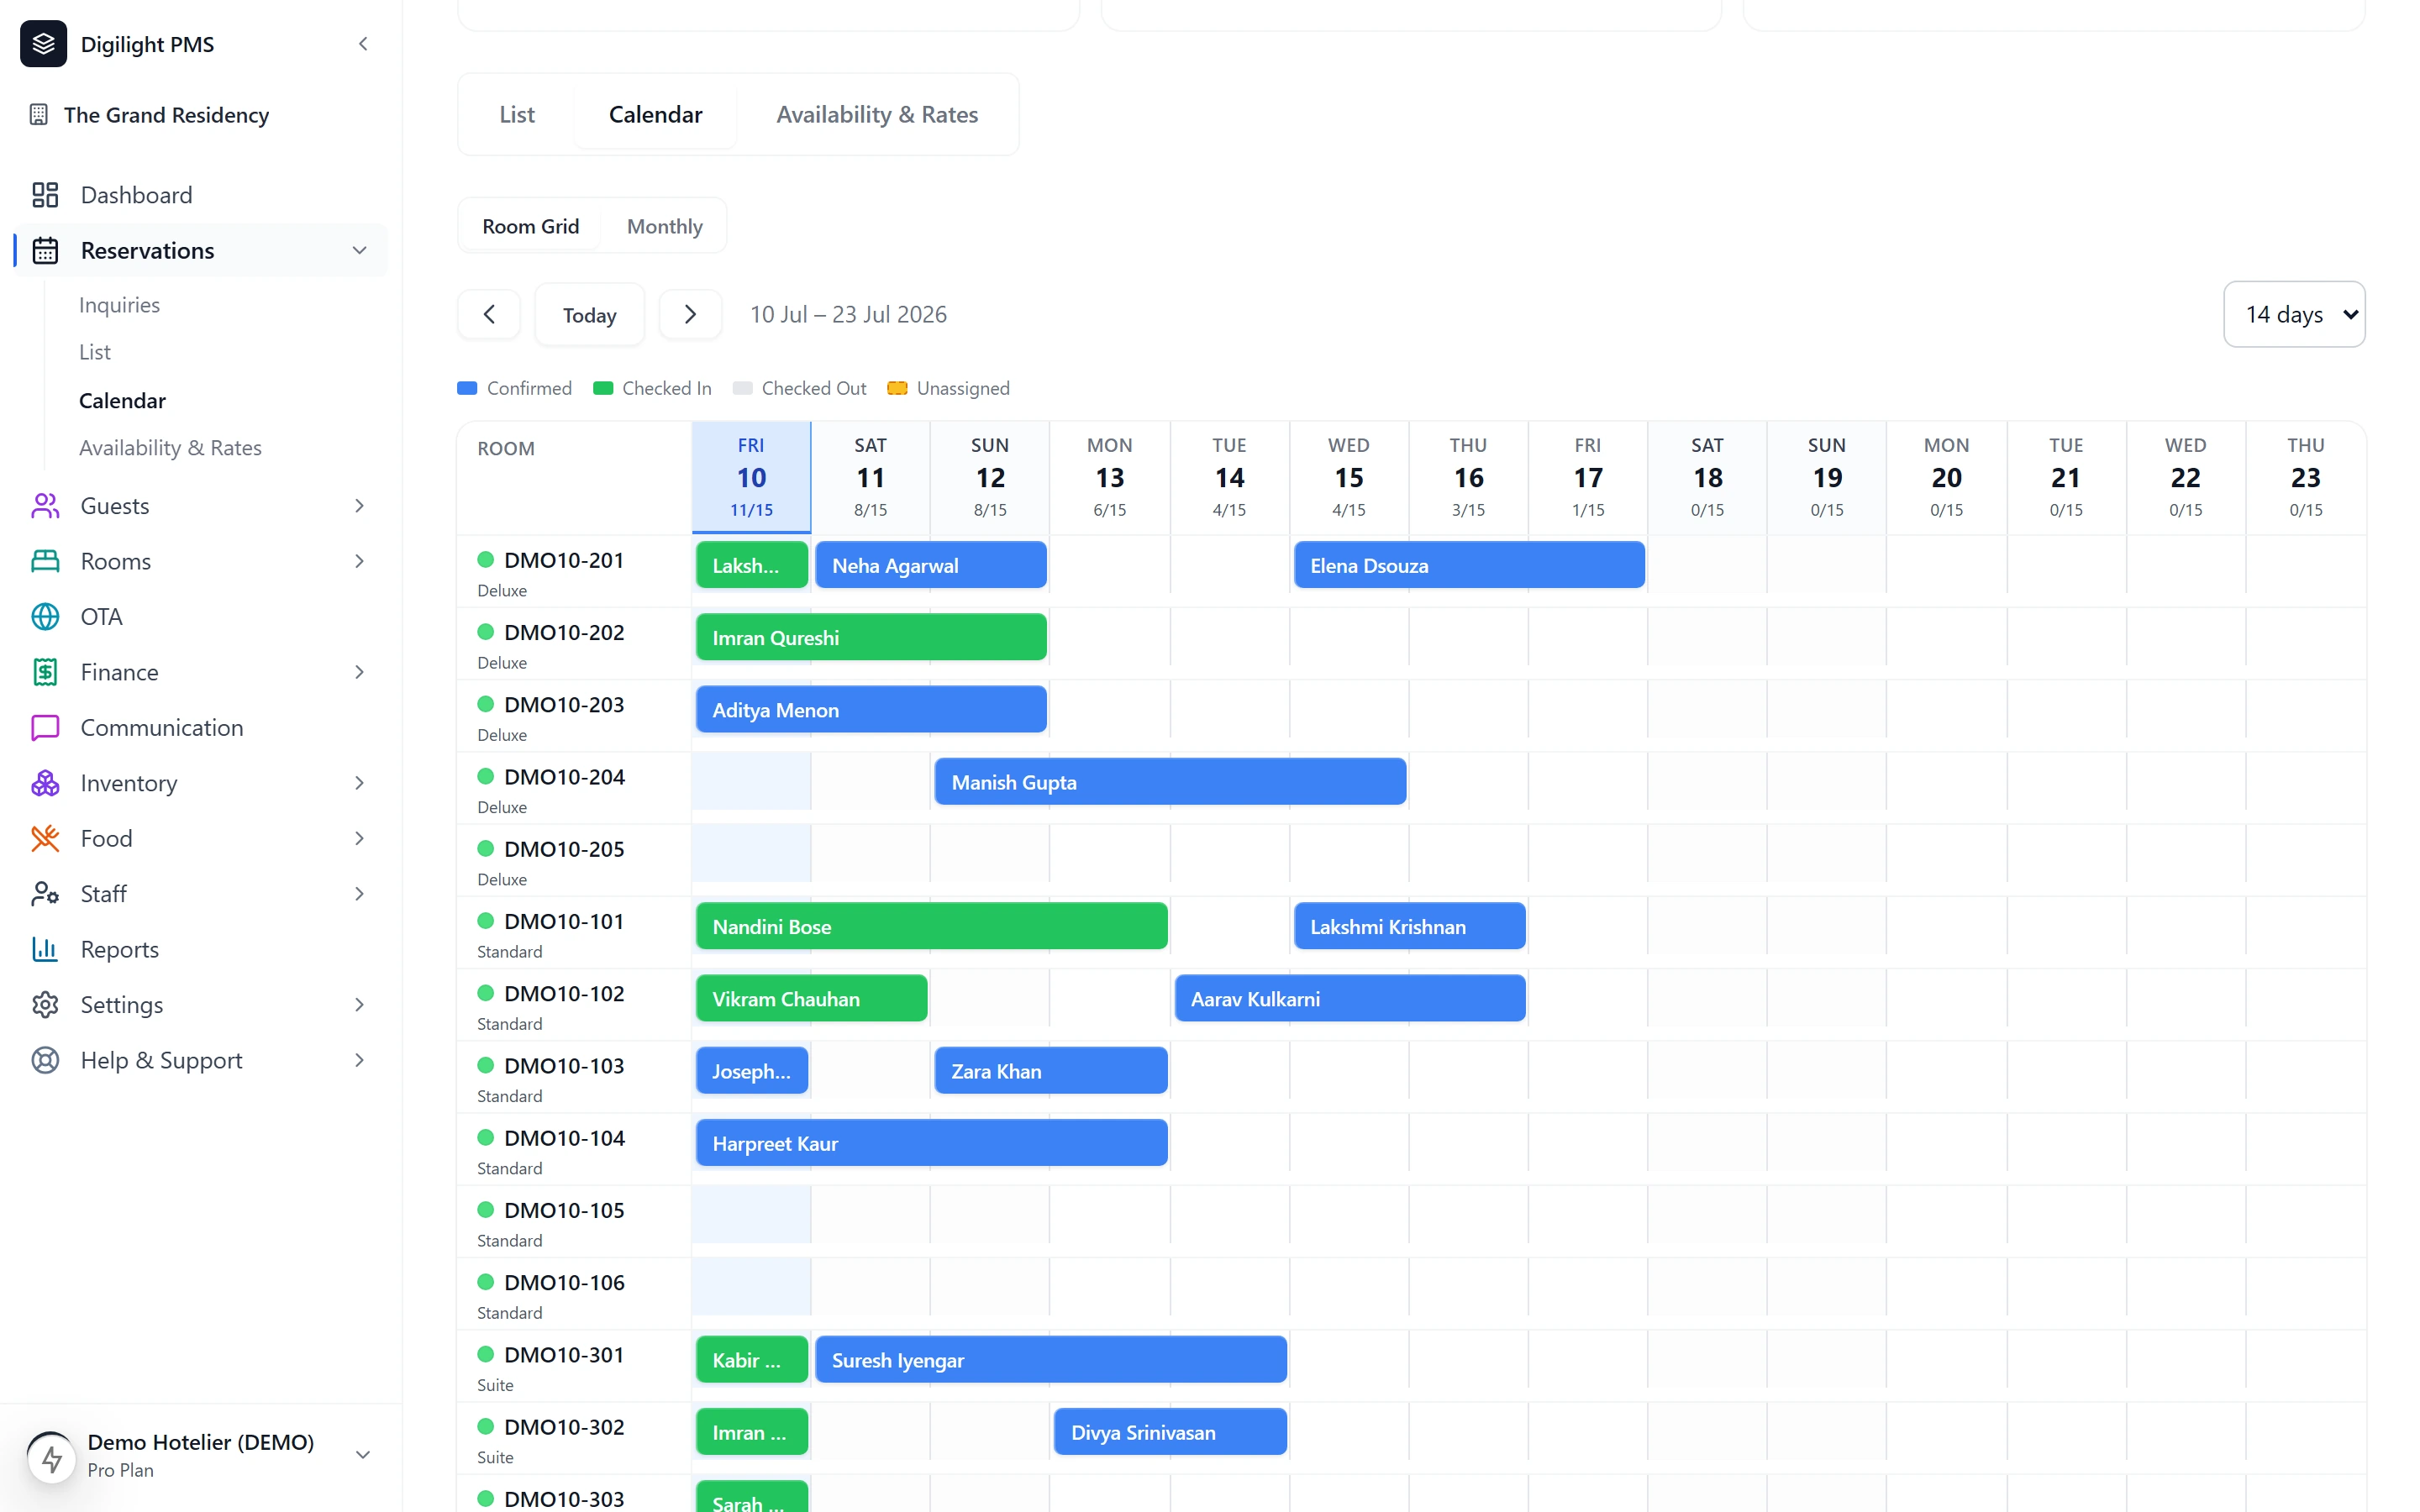Open Imran Qureshi reservation
2420x1512 pixels.
[871, 638]
